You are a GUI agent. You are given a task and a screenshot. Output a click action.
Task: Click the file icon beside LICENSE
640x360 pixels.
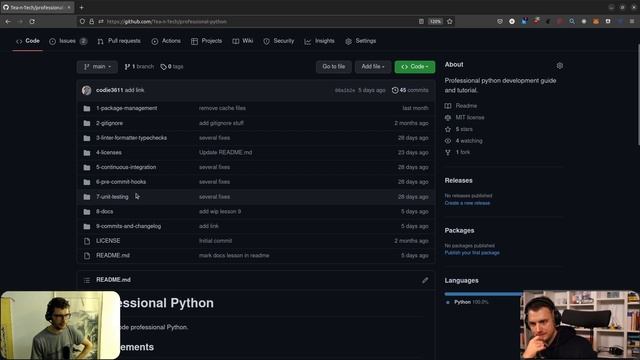click(x=87, y=241)
